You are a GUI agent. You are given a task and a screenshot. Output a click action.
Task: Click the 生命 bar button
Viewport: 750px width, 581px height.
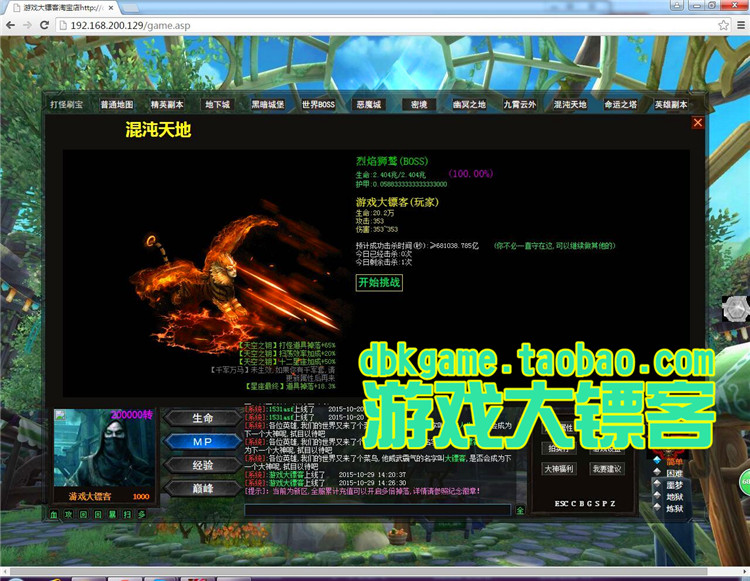click(x=203, y=418)
